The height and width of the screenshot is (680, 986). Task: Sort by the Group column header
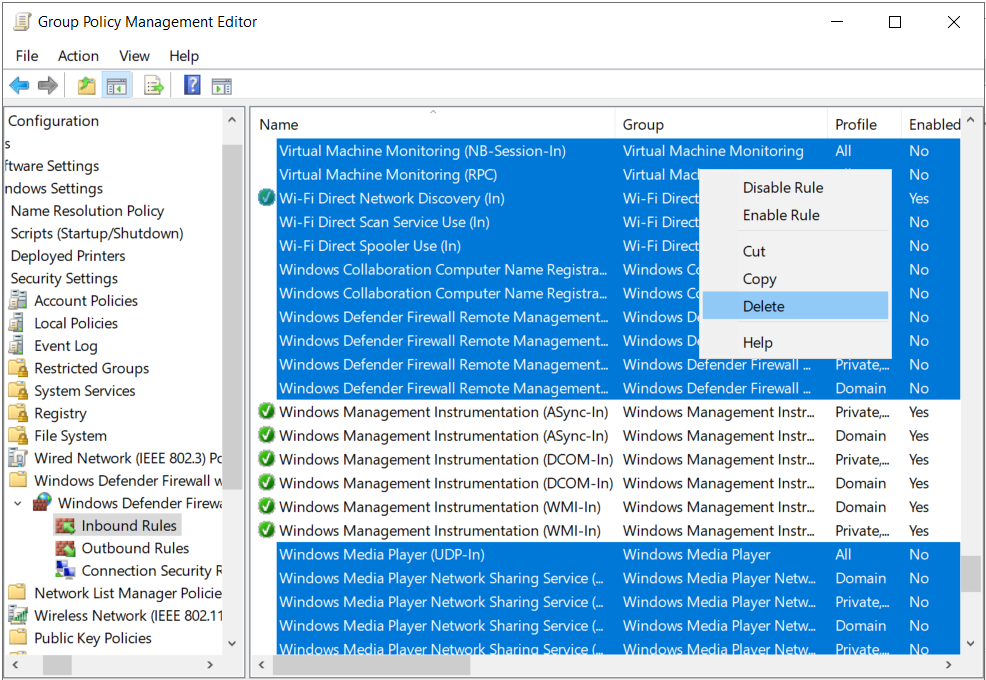pyautogui.click(x=721, y=125)
